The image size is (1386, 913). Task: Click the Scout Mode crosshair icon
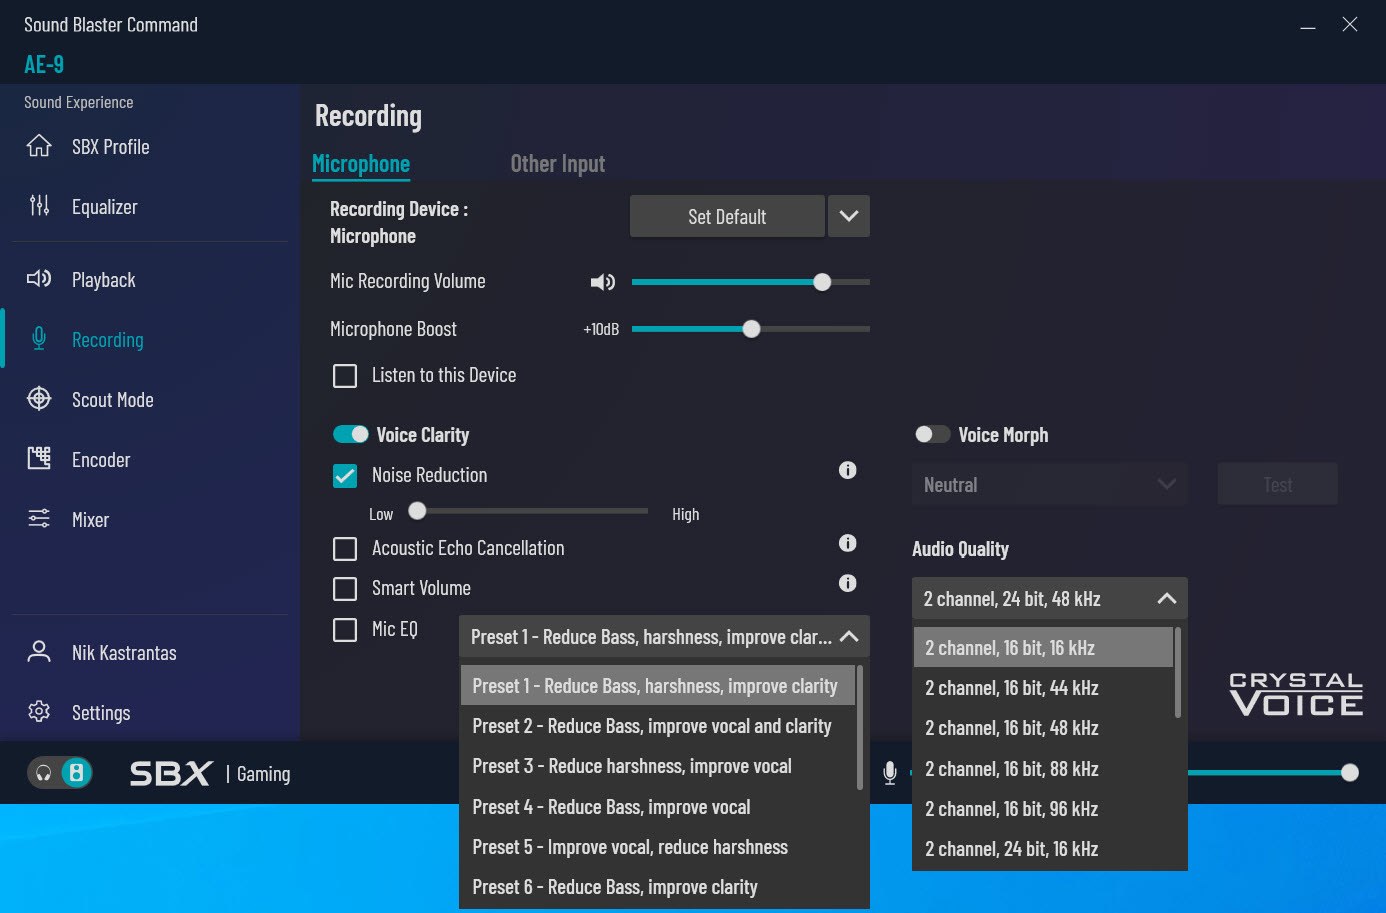tap(39, 399)
